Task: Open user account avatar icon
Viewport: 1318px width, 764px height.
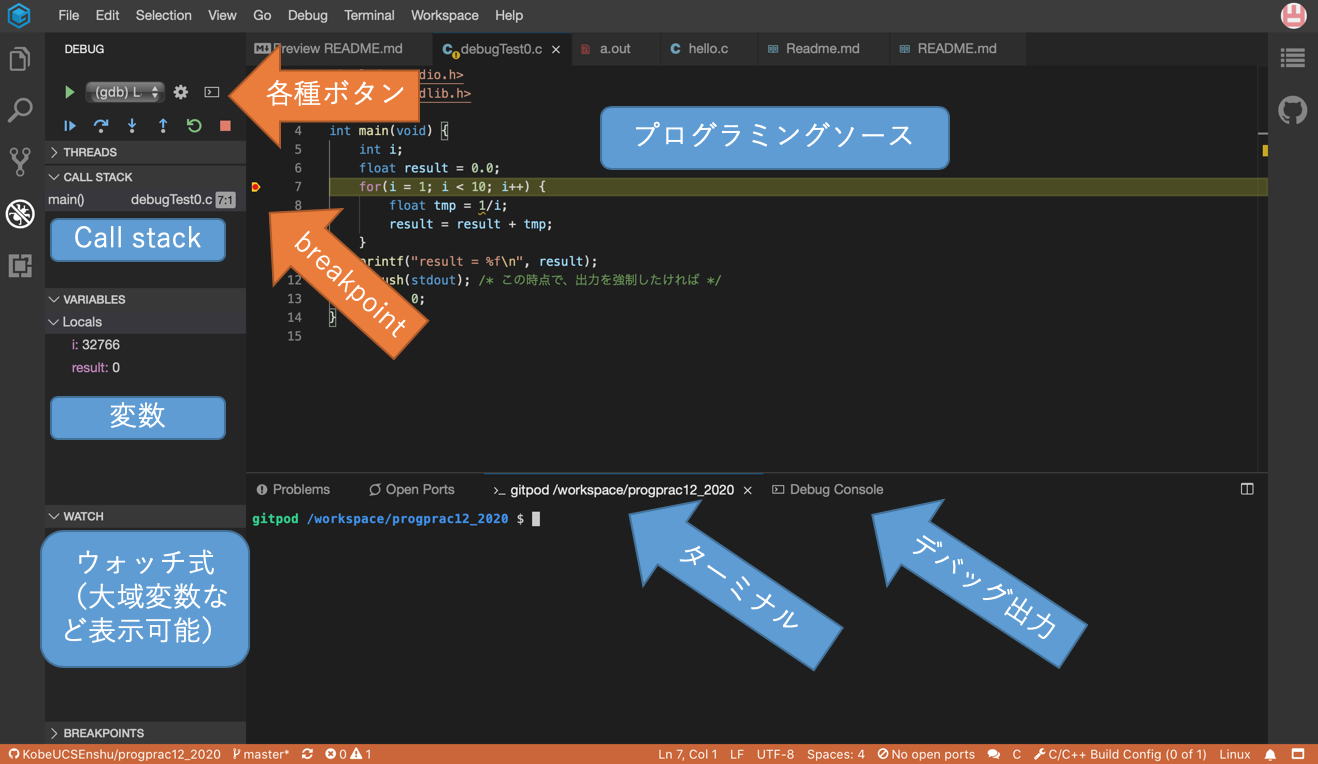Action: tap(1293, 15)
